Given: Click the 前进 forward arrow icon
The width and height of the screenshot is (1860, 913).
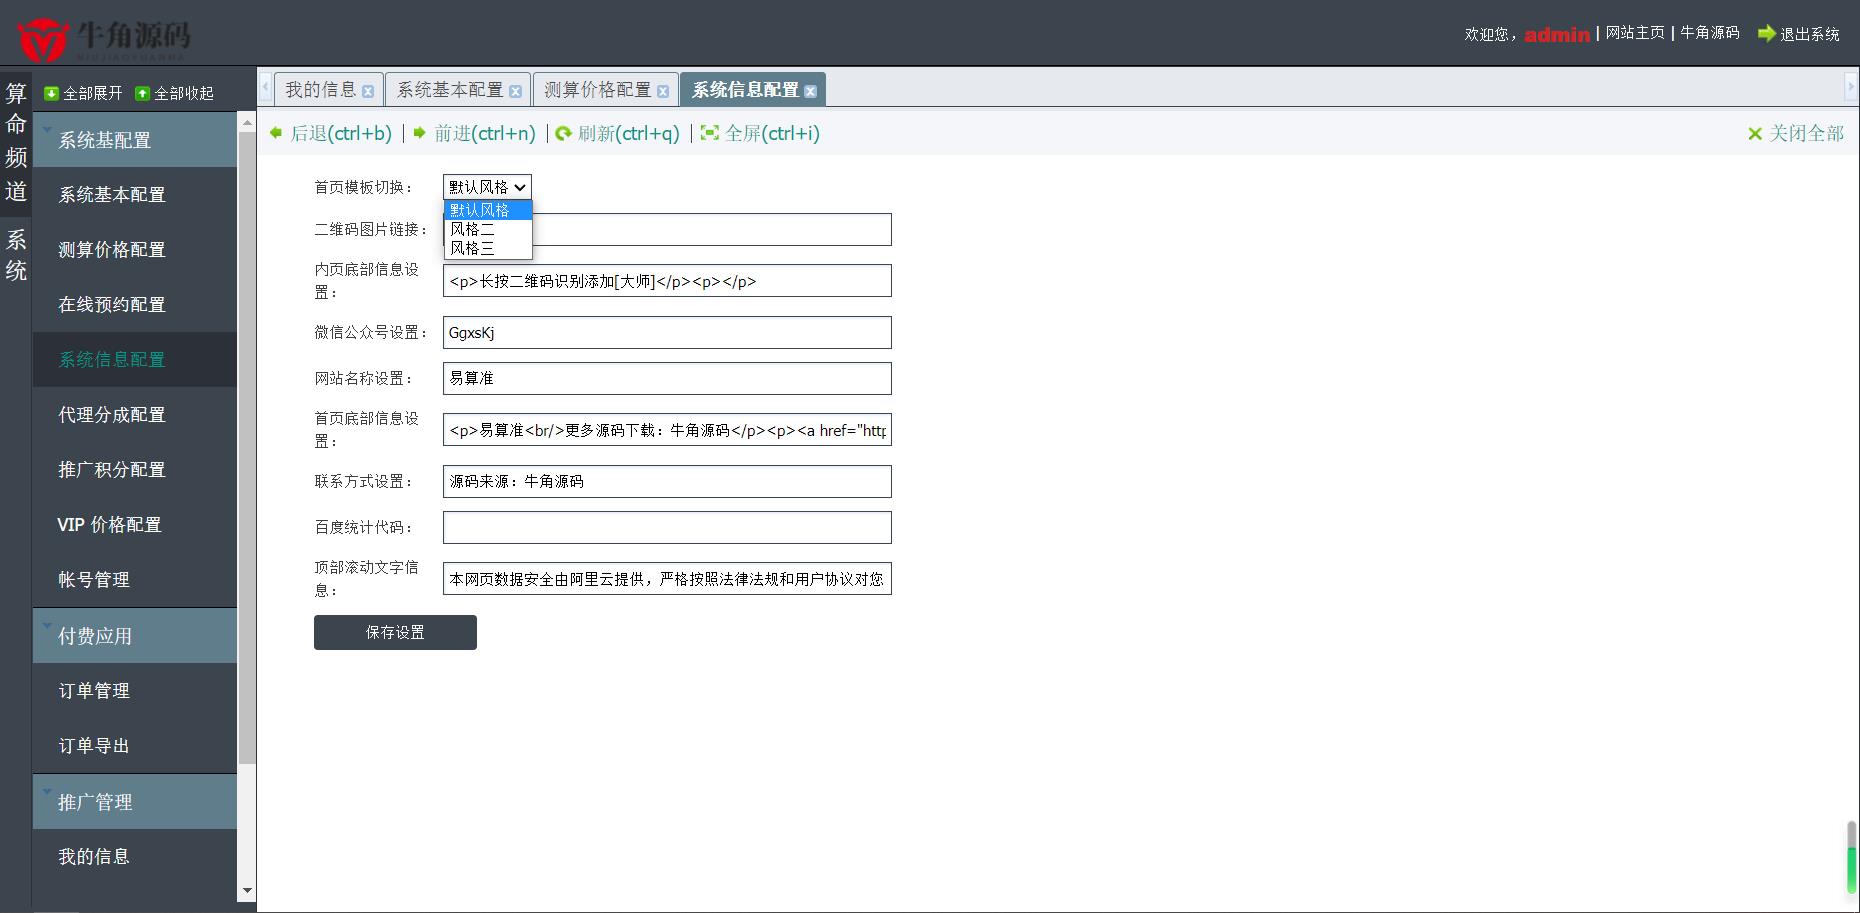Looking at the screenshot, I should [x=420, y=132].
